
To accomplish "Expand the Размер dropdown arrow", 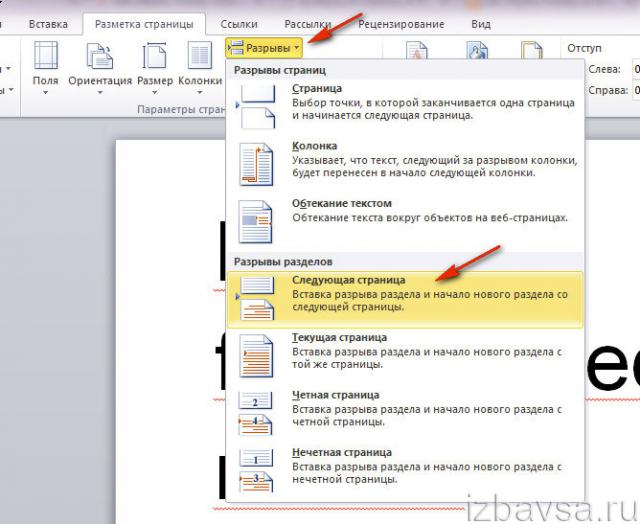I will point(154,93).
